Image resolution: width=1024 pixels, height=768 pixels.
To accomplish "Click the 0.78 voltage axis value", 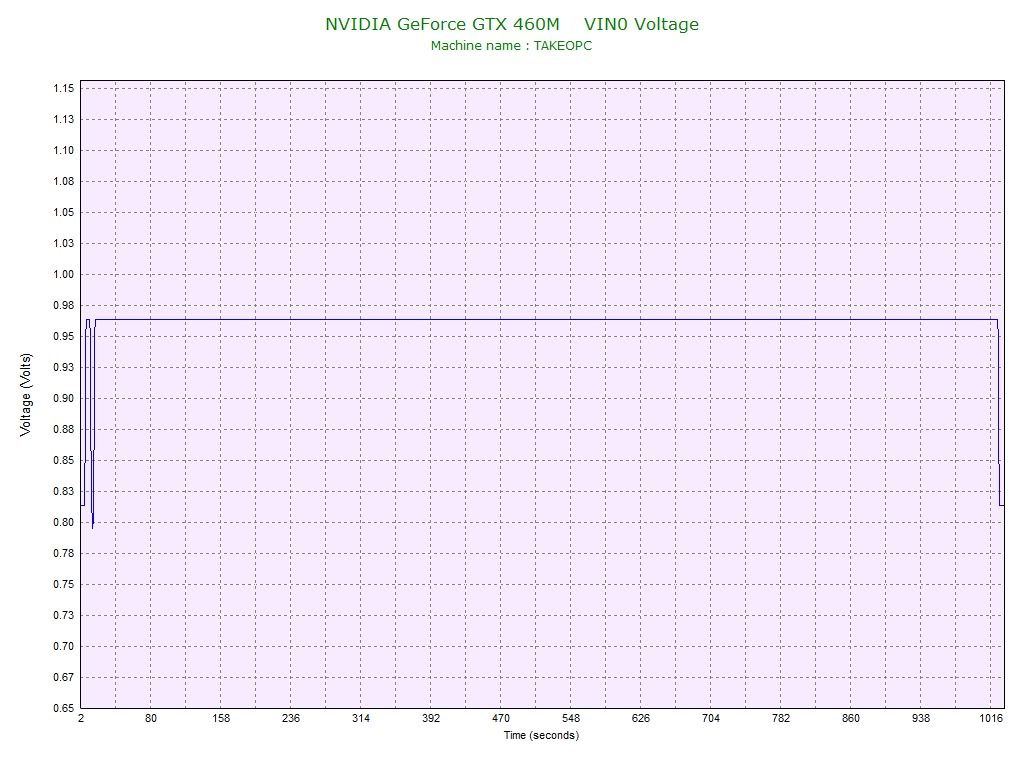I will point(63,553).
